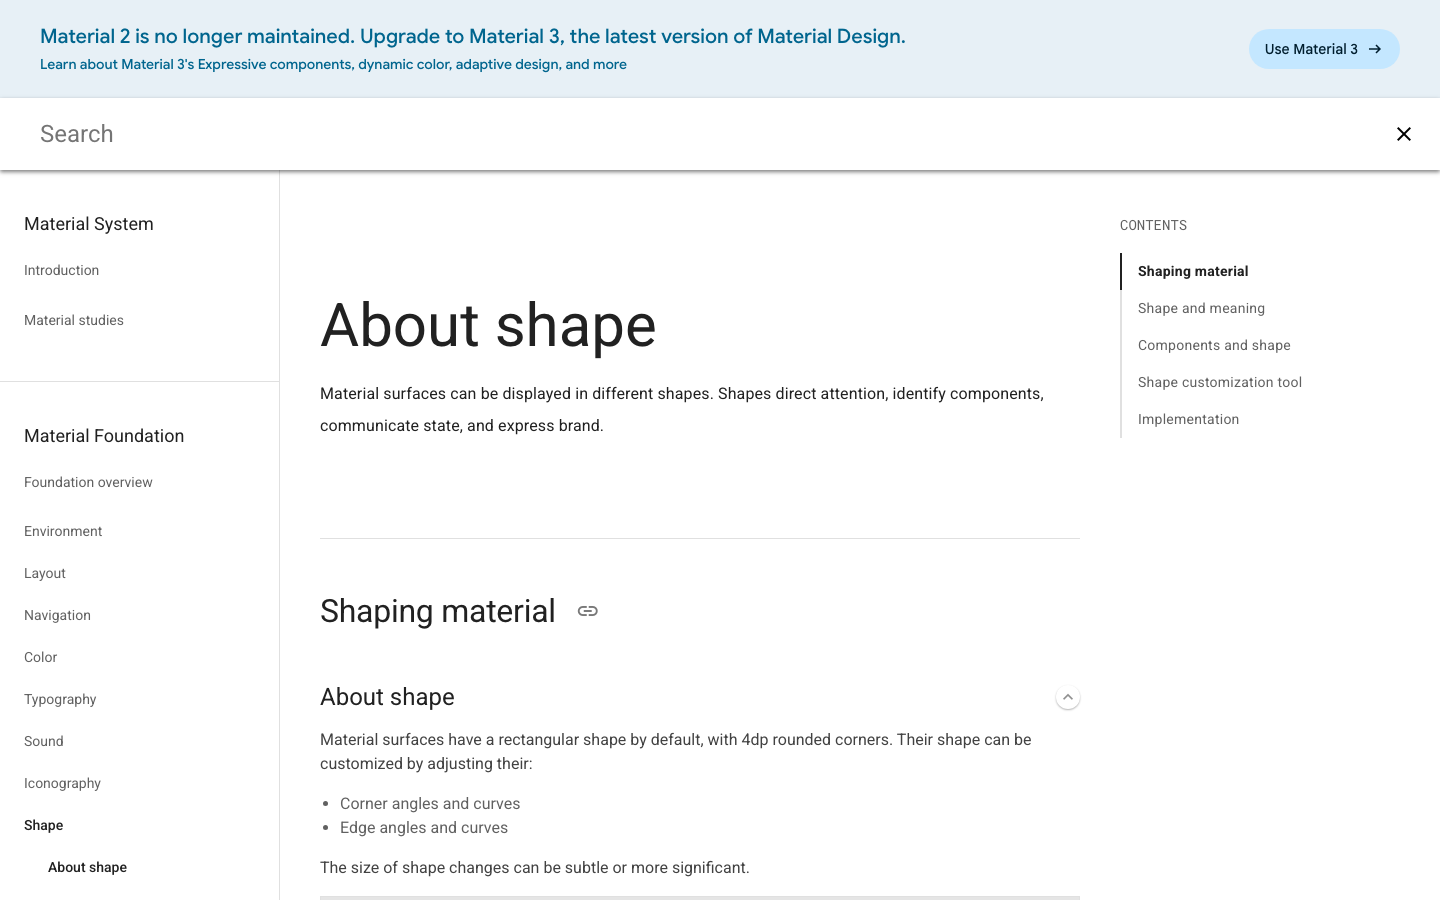The width and height of the screenshot is (1440, 900).
Task: Open Material studies in the sidebar
Action: pos(74,320)
